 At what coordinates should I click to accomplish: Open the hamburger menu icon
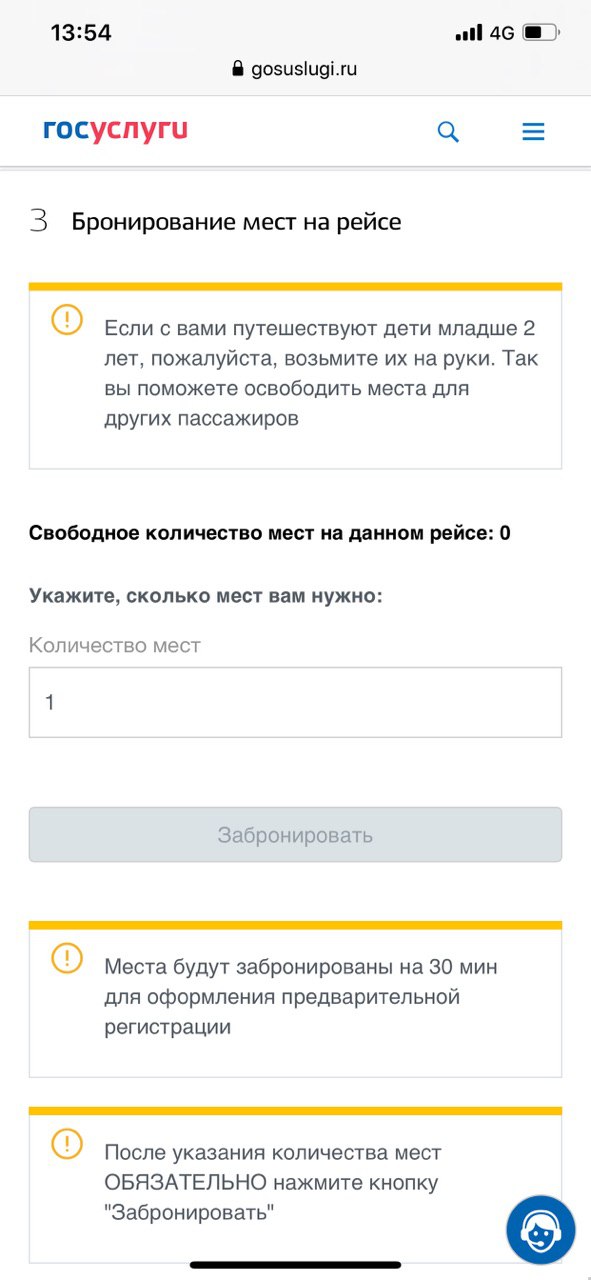click(x=533, y=132)
